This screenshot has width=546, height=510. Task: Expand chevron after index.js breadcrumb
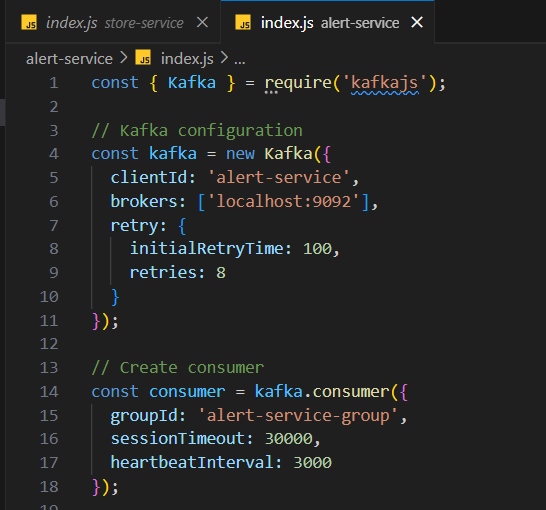(x=224, y=58)
